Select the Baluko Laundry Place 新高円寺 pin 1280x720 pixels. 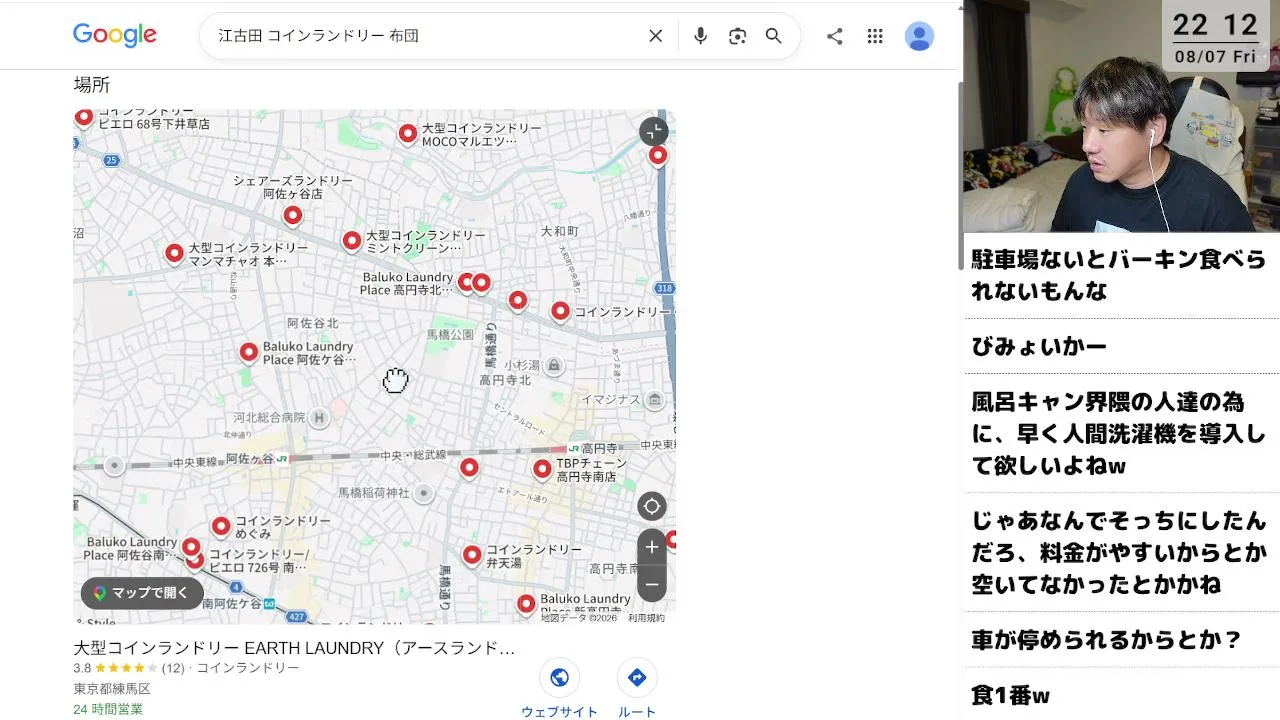tap(526, 604)
